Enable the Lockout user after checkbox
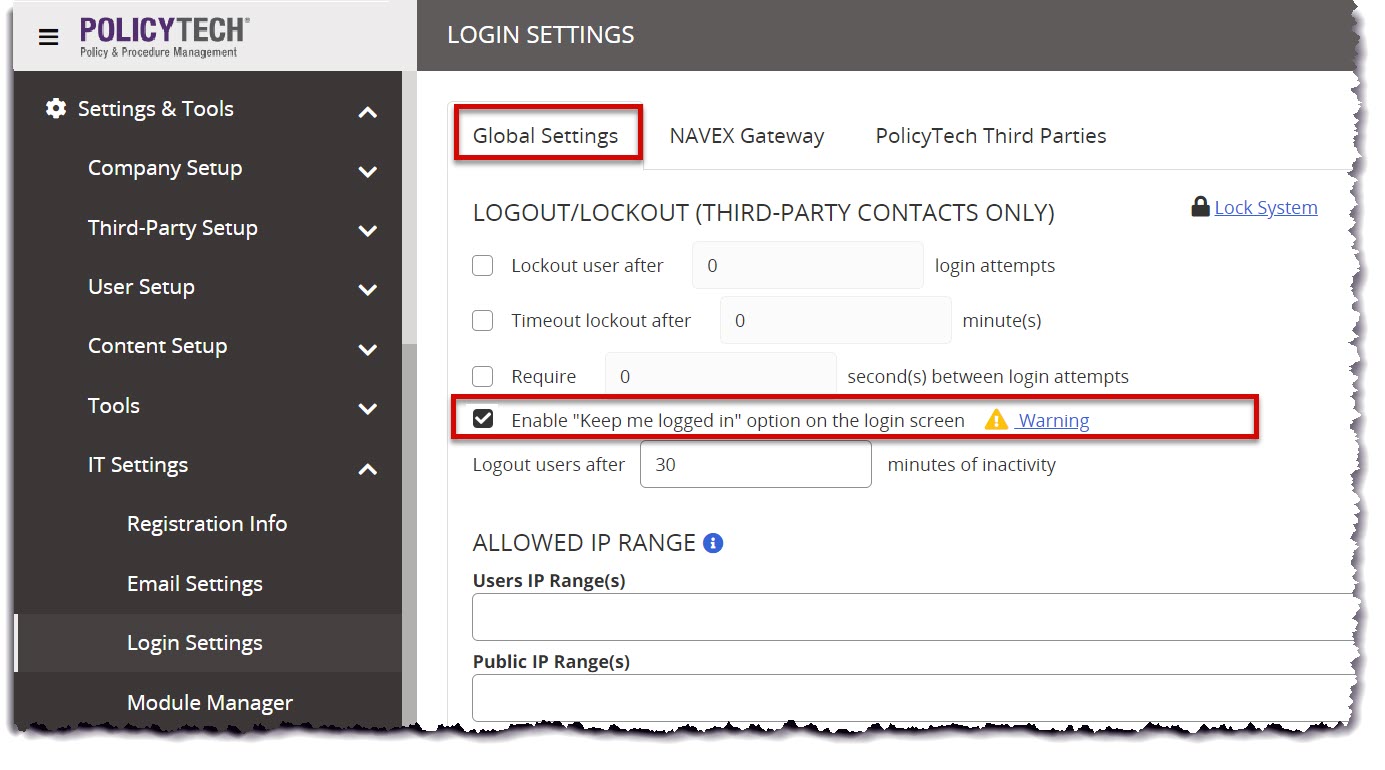Viewport: 1385px width, 770px height. point(483,265)
